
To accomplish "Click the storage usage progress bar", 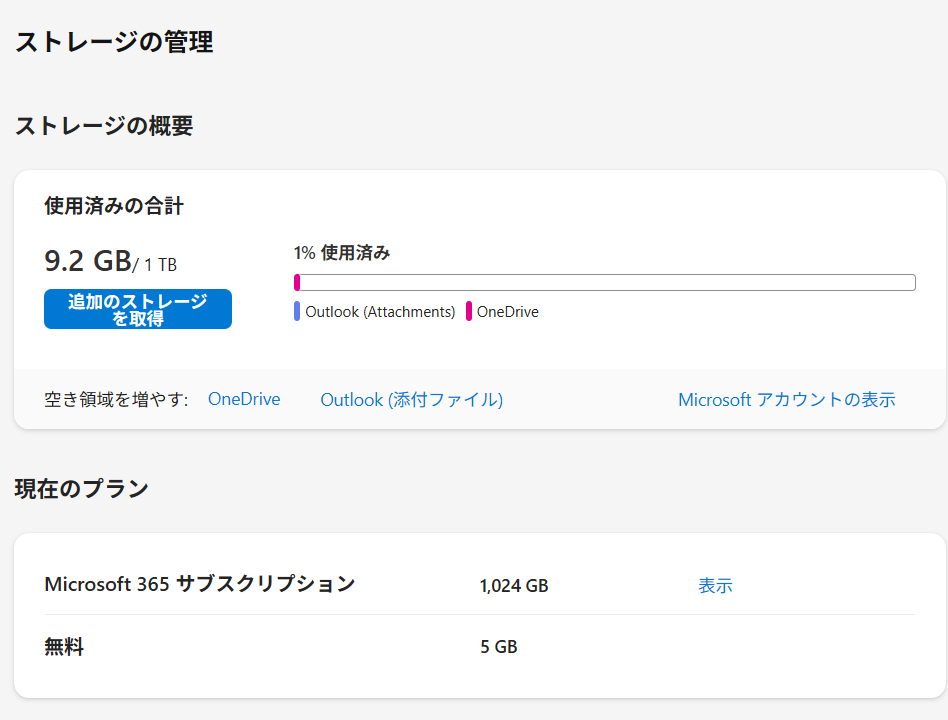I will [x=605, y=282].
